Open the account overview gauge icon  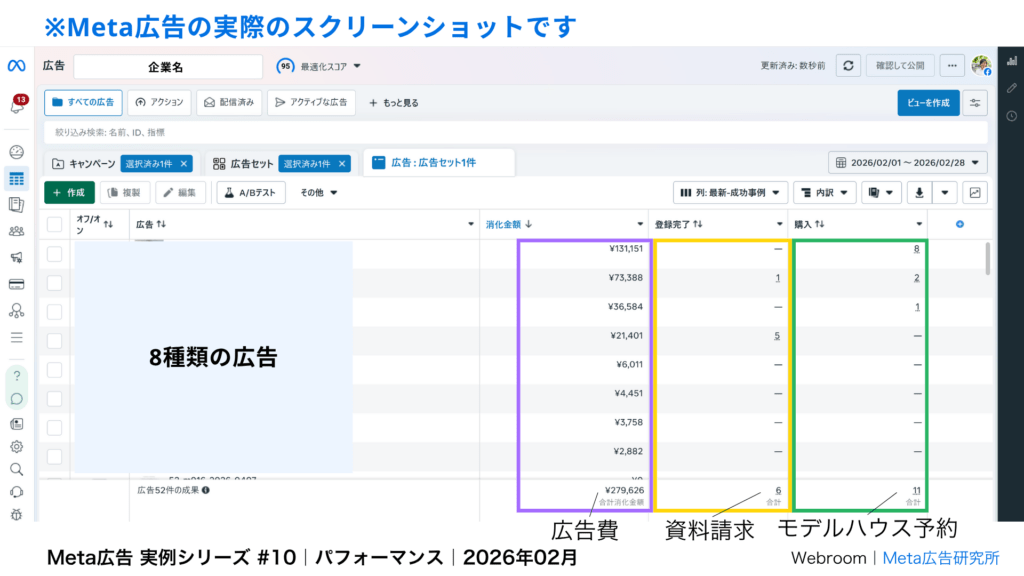point(16,152)
